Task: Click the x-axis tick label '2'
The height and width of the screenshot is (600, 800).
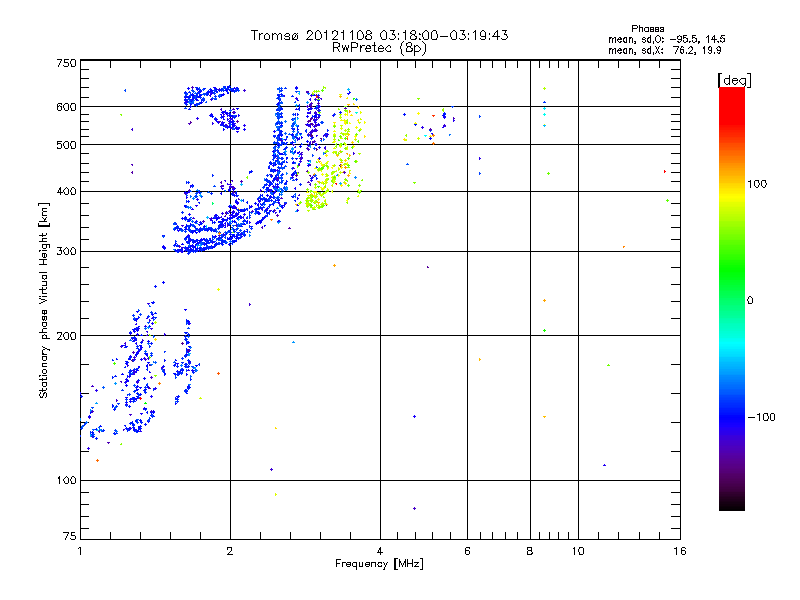Action: click(230, 551)
